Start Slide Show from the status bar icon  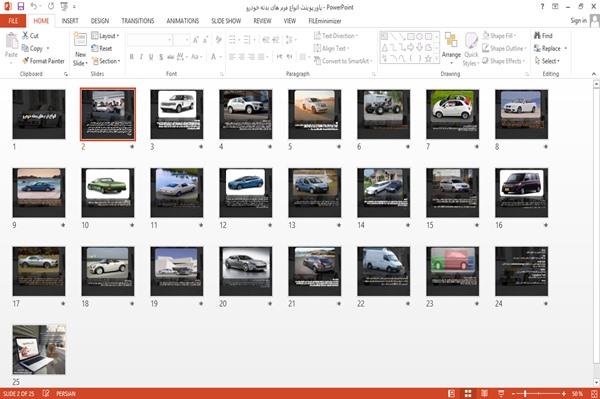501,394
